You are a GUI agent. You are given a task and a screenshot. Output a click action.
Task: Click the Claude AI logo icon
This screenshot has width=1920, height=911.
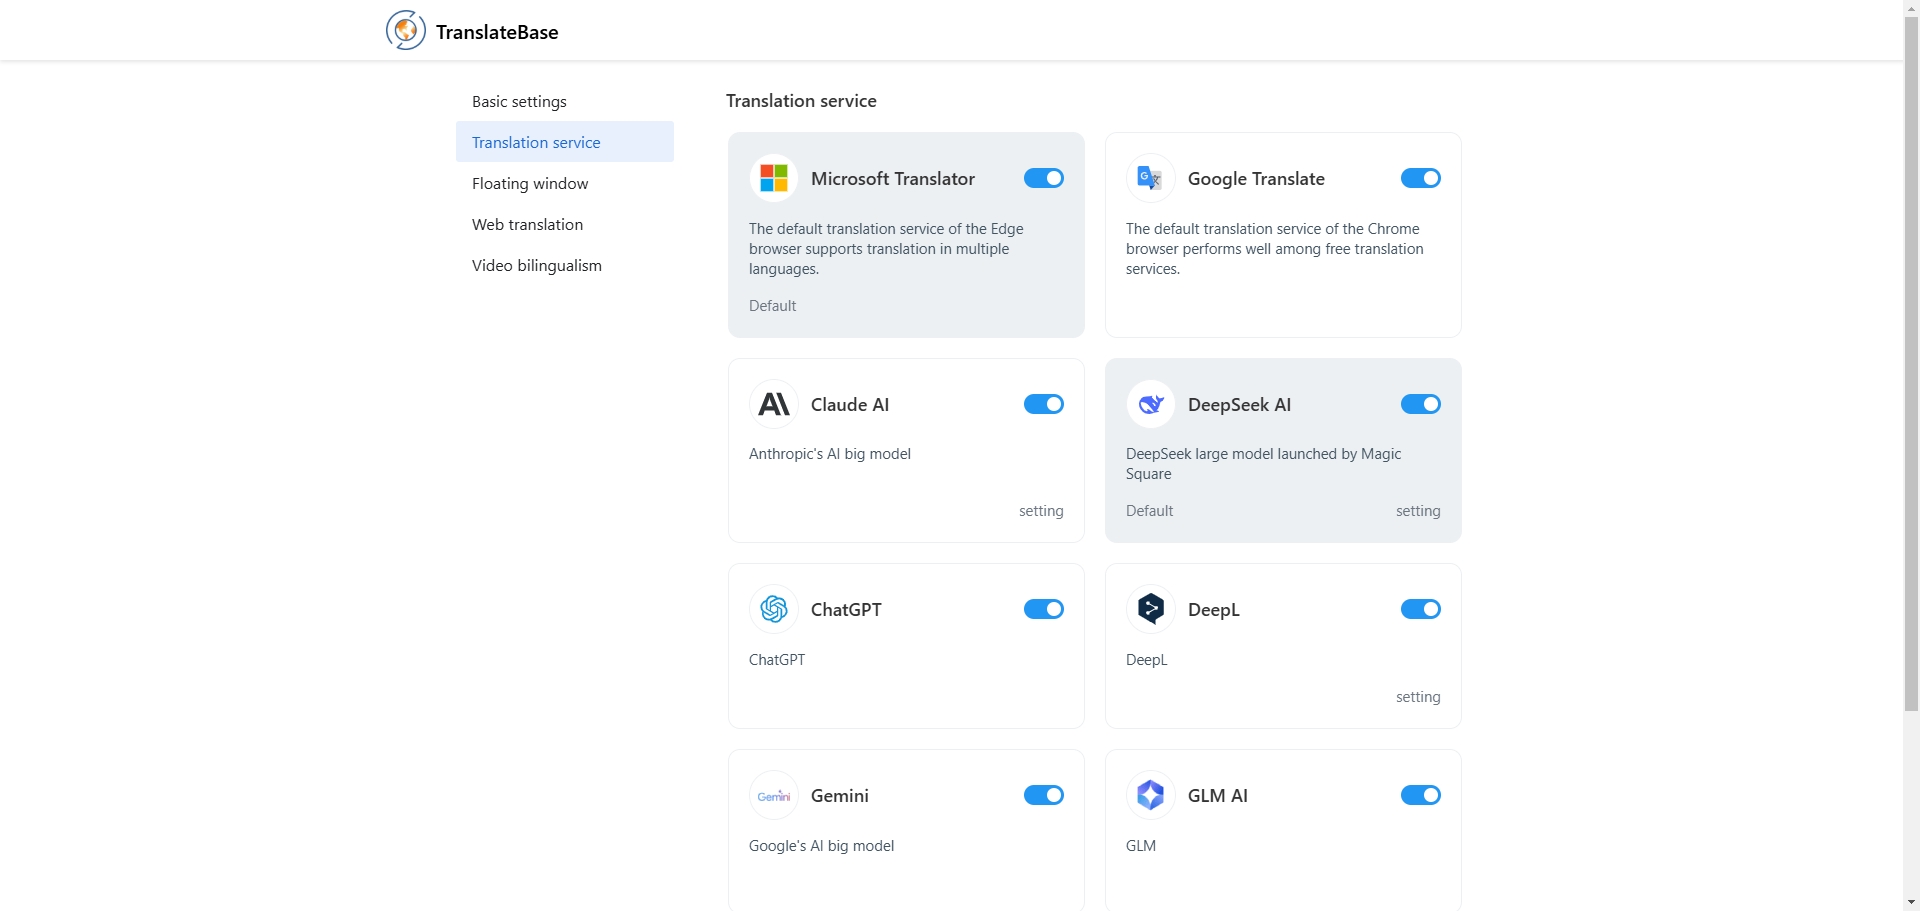click(x=774, y=404)
